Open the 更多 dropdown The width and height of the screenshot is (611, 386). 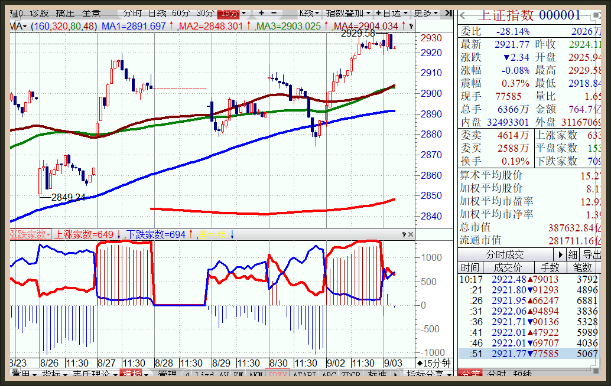pyautogui.click(x=426, y=13)
